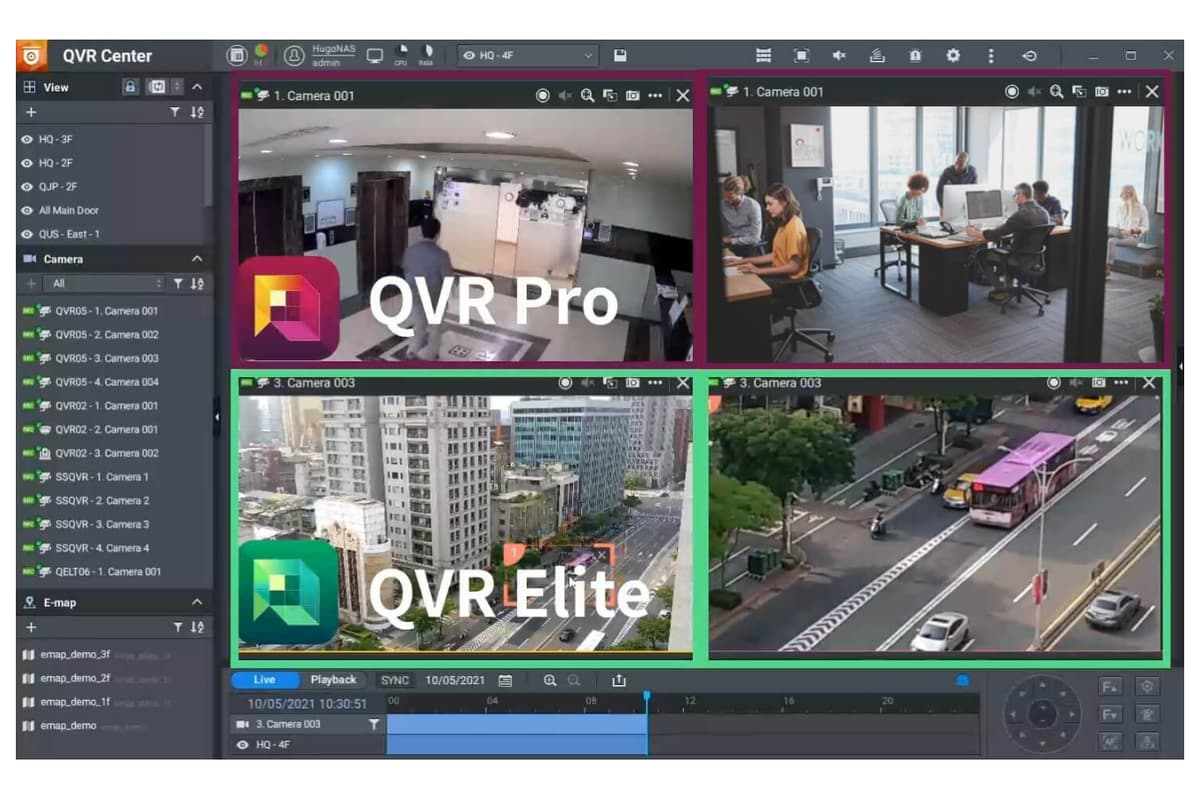Open more options on top-right Camera 001
Screen dimensions: 1200x800
point(1125,92)
